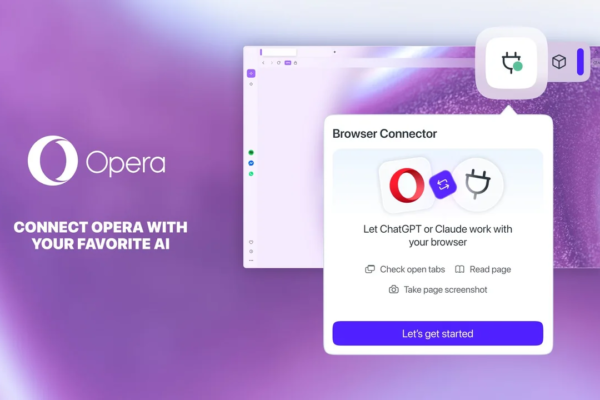Select the active browser tab
This screenshot has height=400, width=600.
278,52
